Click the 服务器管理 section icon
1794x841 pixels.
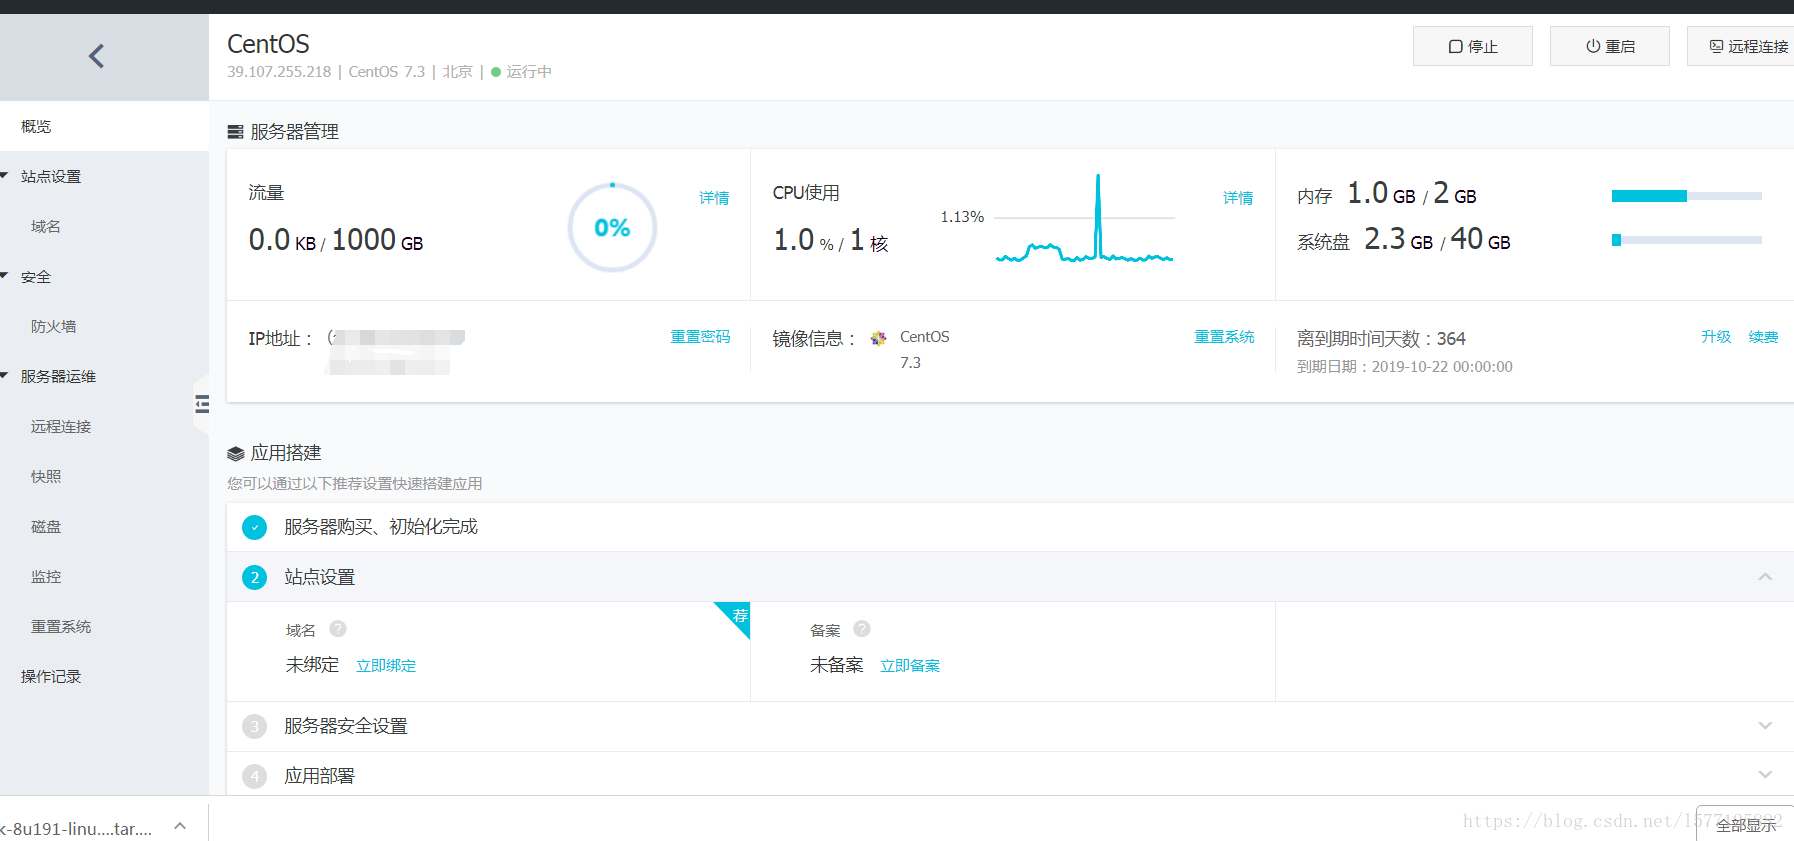[x=236, y=132]
